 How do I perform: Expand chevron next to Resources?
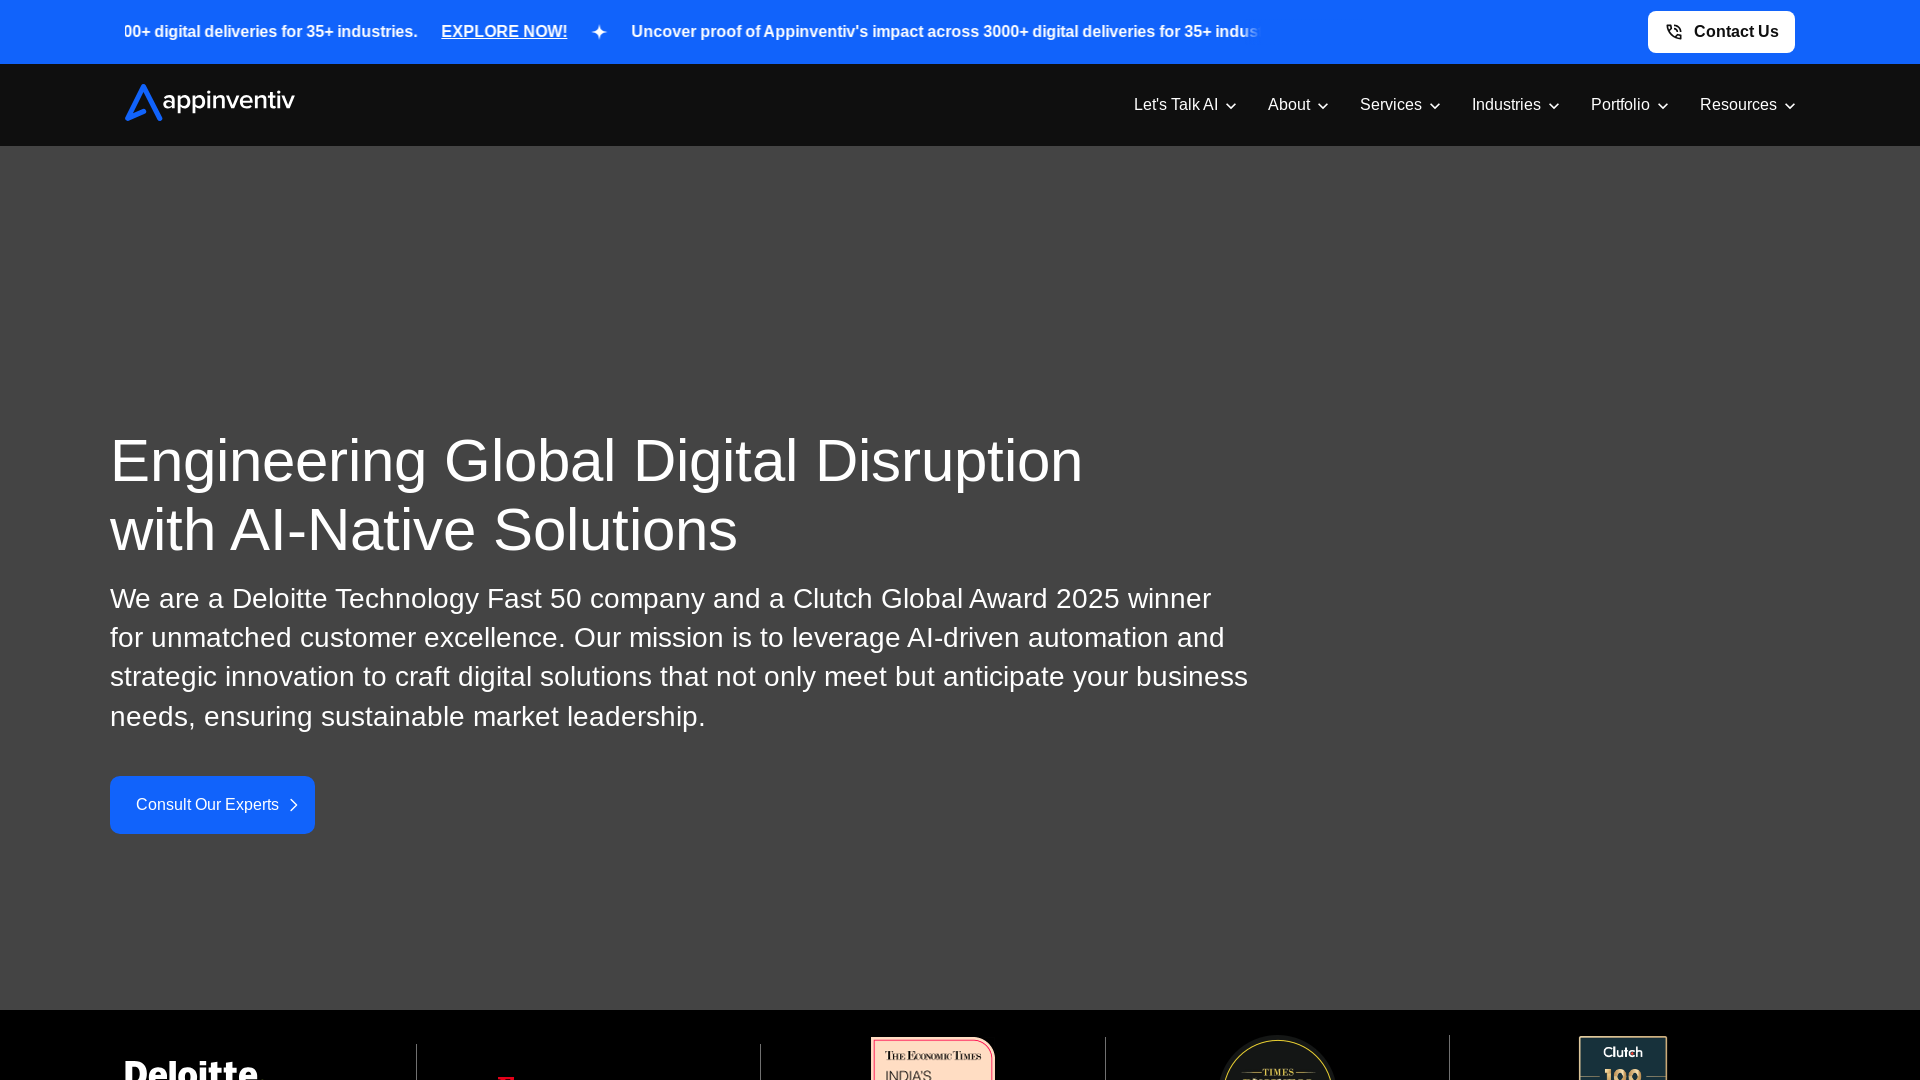1789,106
